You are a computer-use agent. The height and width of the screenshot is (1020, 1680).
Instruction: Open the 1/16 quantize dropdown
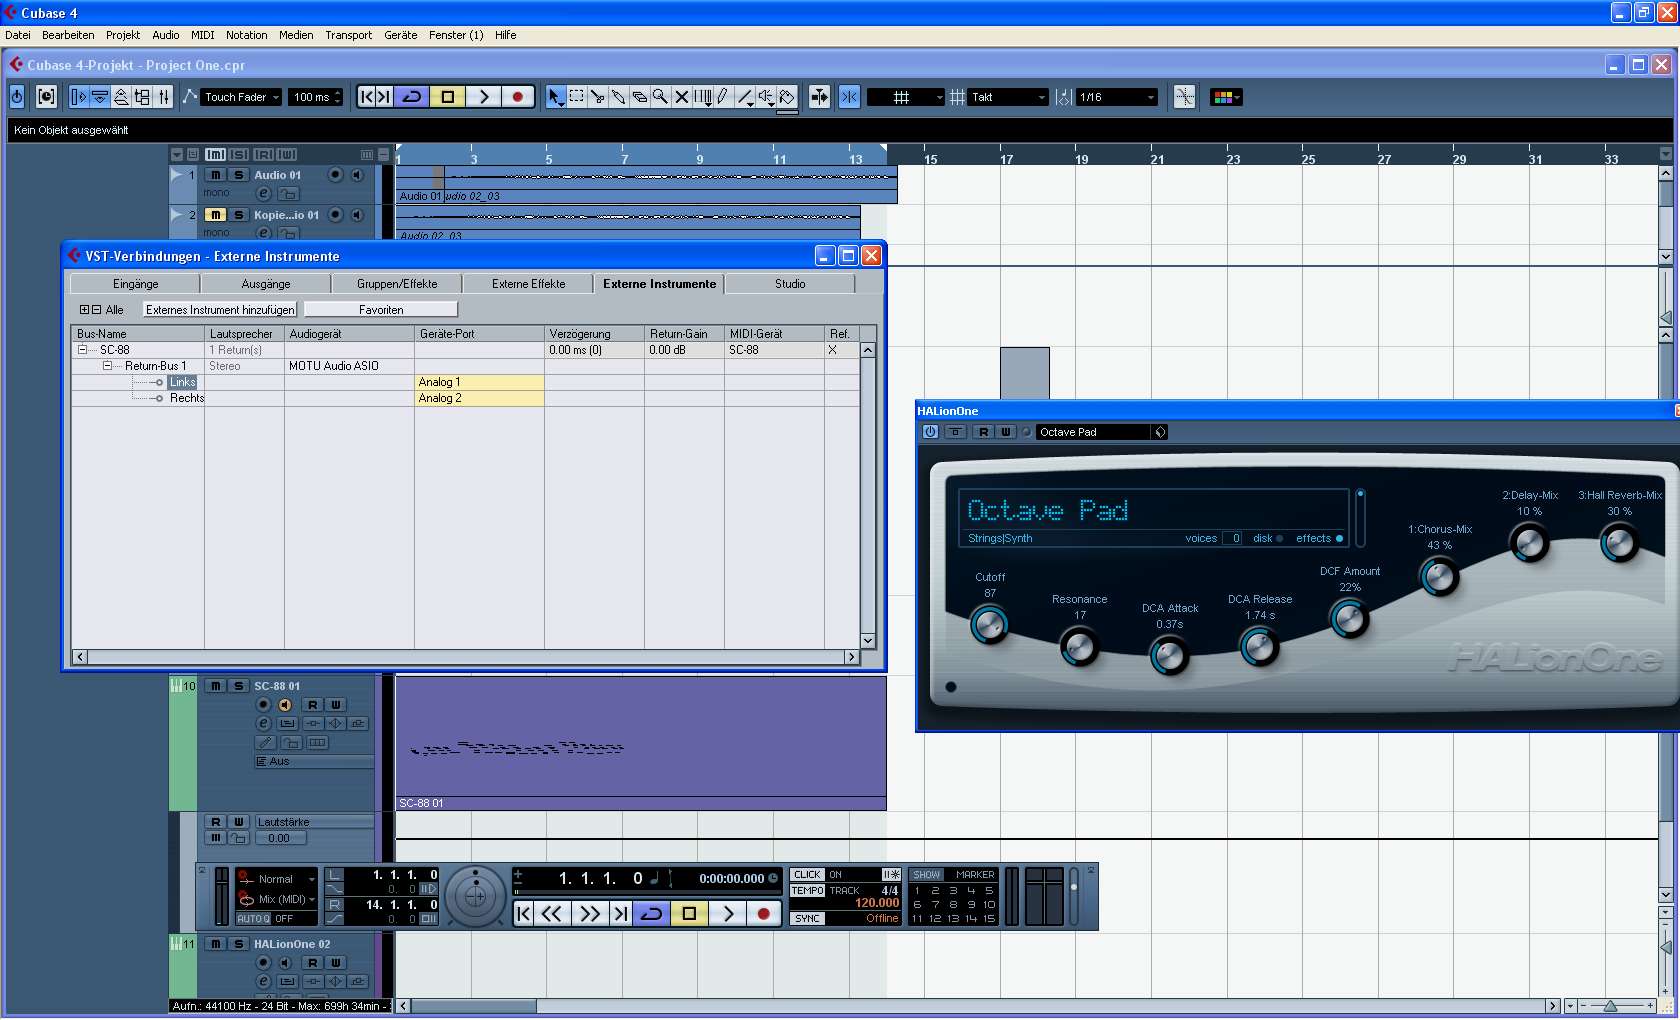click(x=1117, y=97)
